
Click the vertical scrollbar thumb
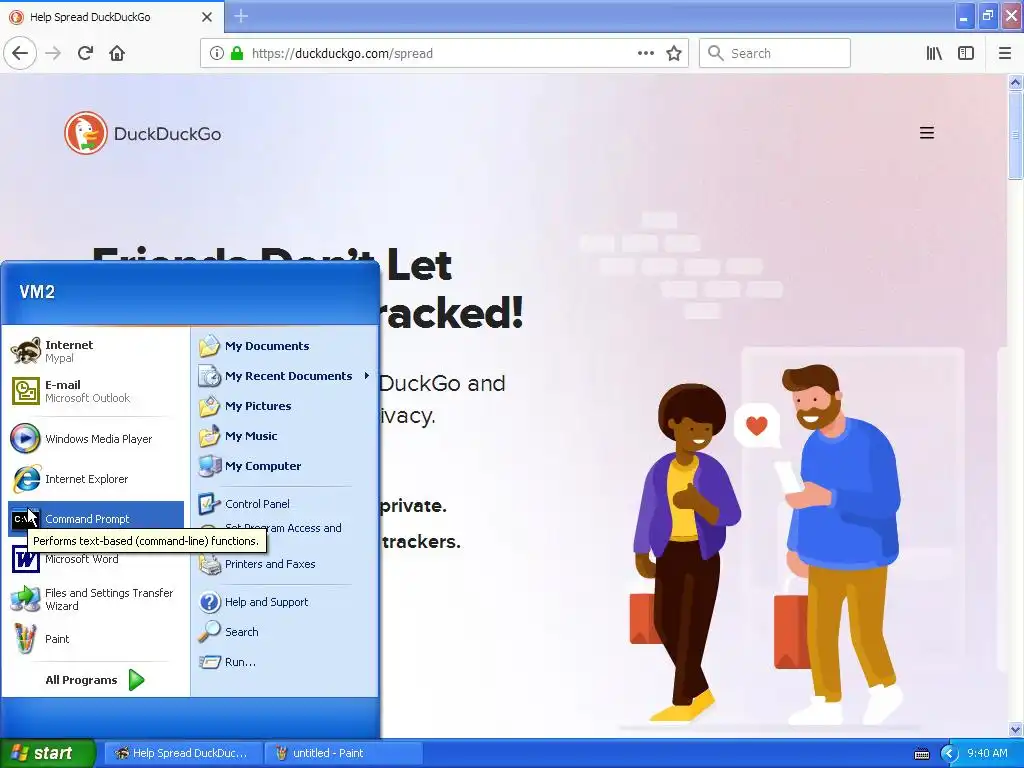pyautogui.click(x=1015, y=135)
